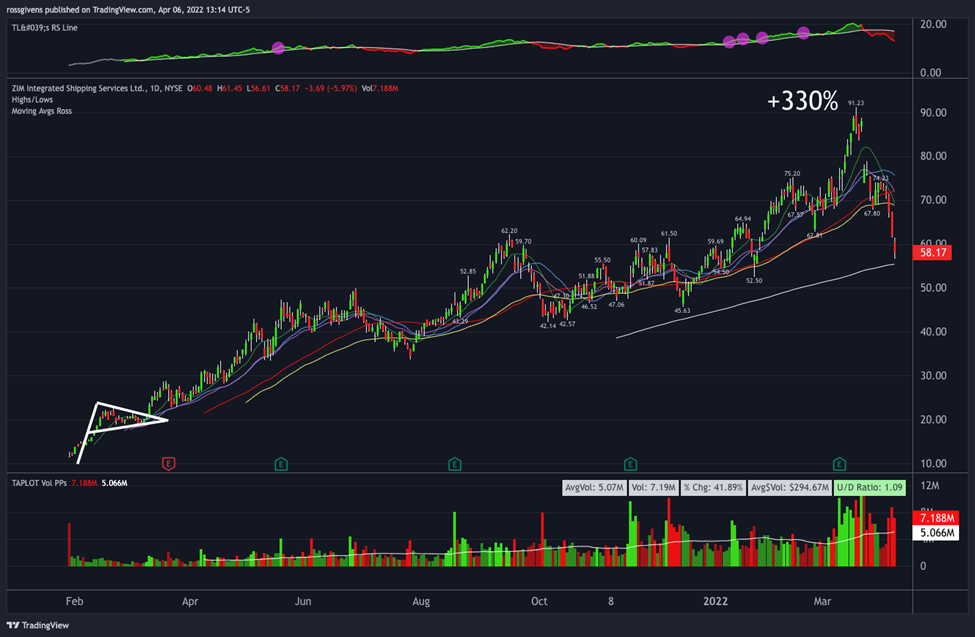The image size is (975, 637).
Task: Click the Vol7.188M value in chart legend
Action: pyautogui.click(x=380, y=88)
